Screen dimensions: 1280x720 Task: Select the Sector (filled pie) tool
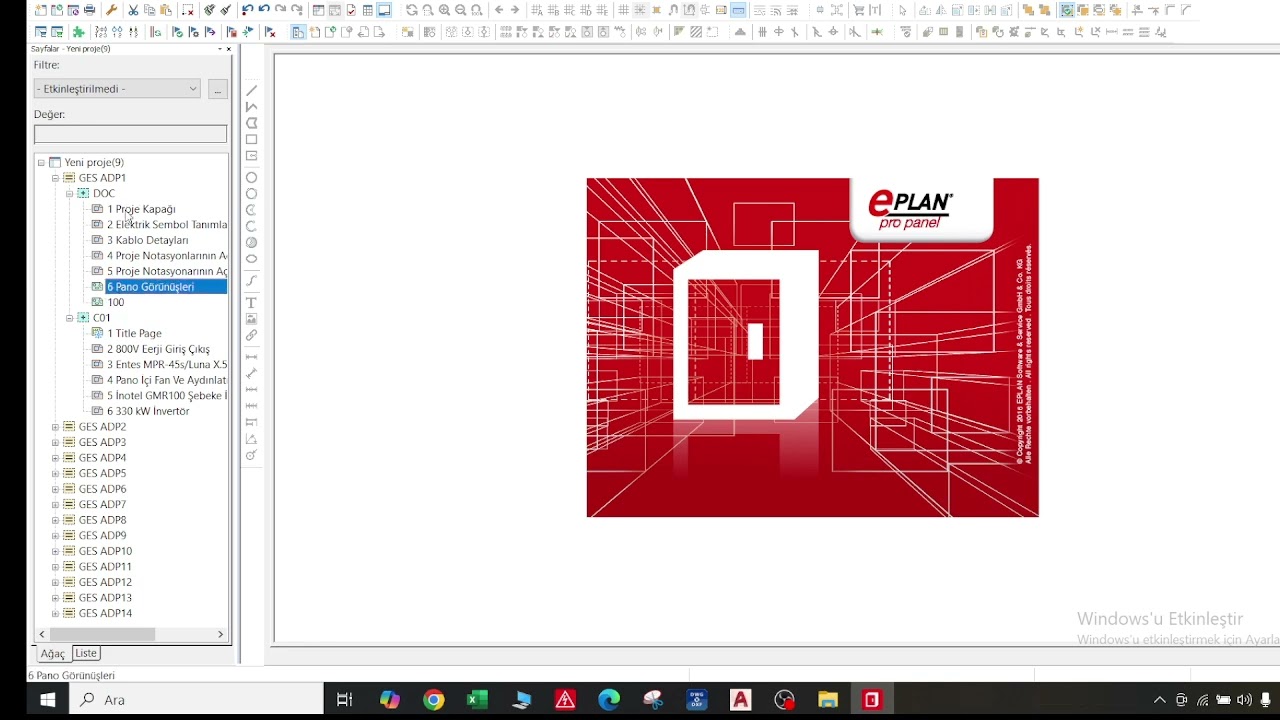point(252,243)
